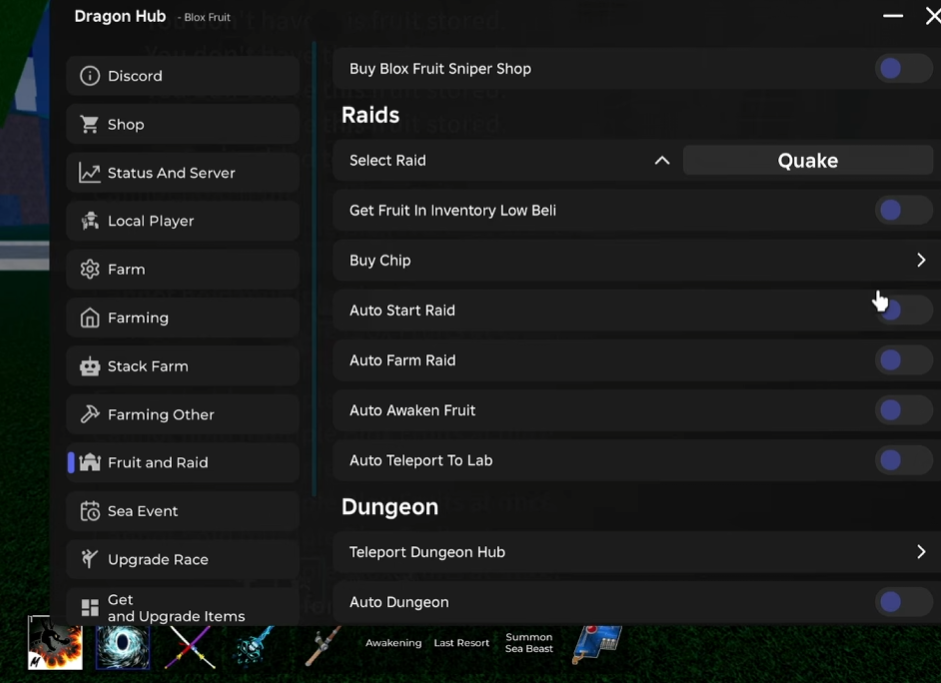Click the Quake raid selection button
This screenshot has width=941, height=683.
[808, 160]
